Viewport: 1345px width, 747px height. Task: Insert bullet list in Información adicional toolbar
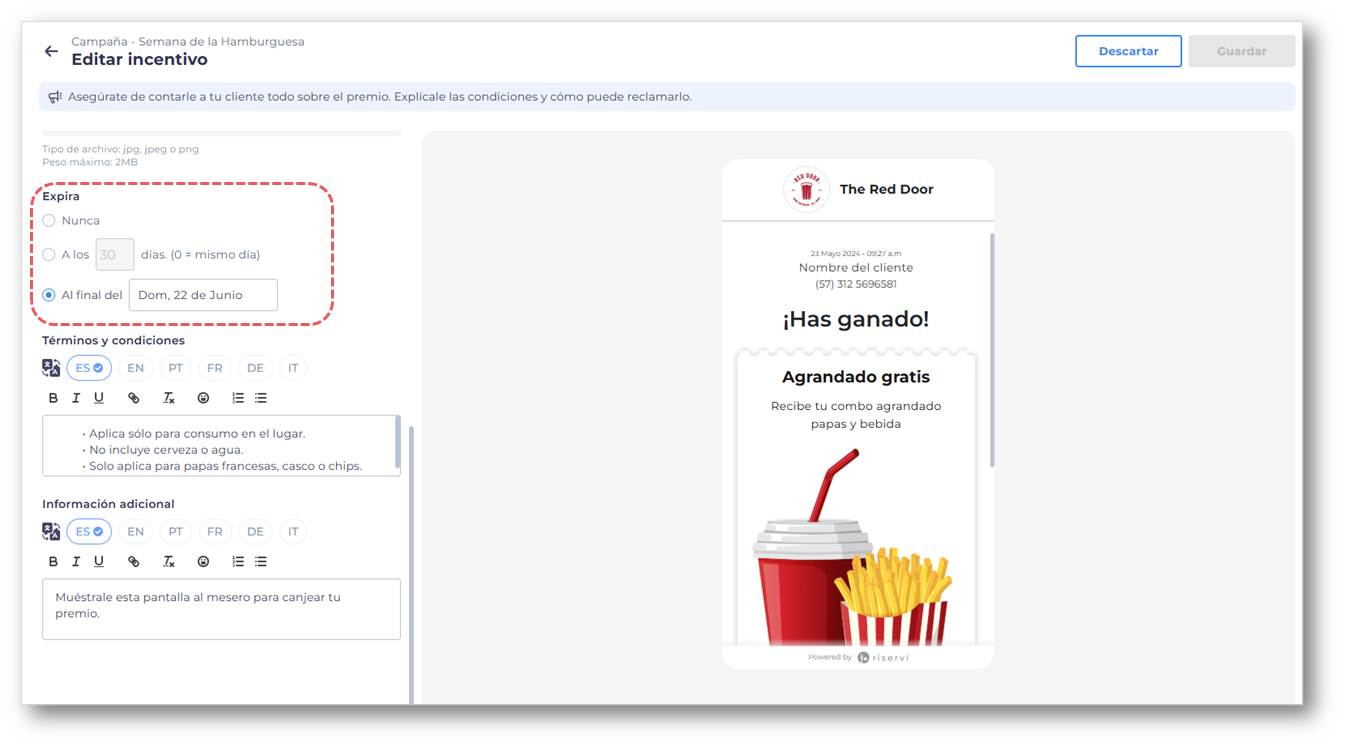tap(261, 562)
